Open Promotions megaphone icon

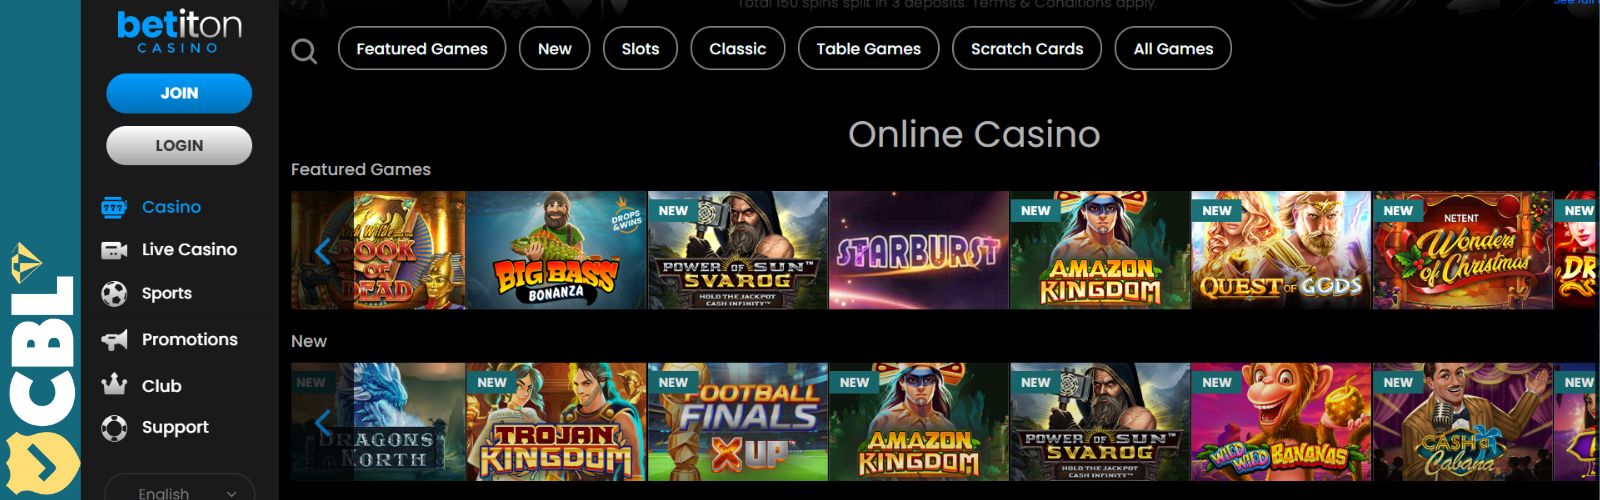(x=114, y=340)
